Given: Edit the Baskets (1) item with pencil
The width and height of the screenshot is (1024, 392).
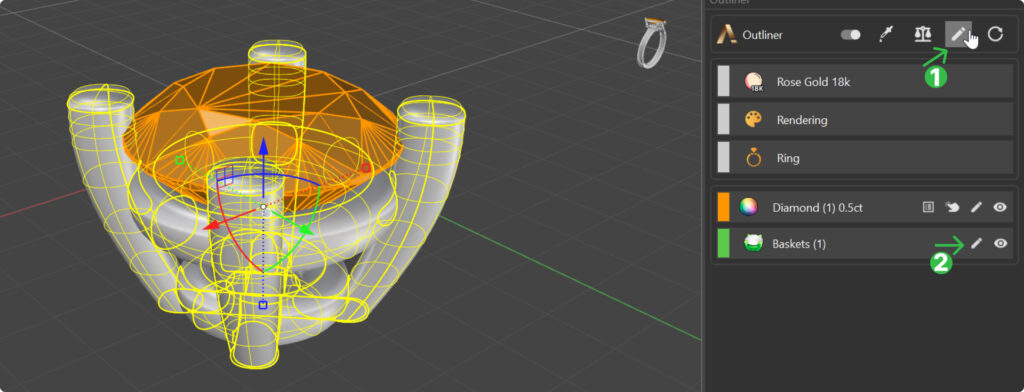Looking at the screenshot, I should pos(976,244).
